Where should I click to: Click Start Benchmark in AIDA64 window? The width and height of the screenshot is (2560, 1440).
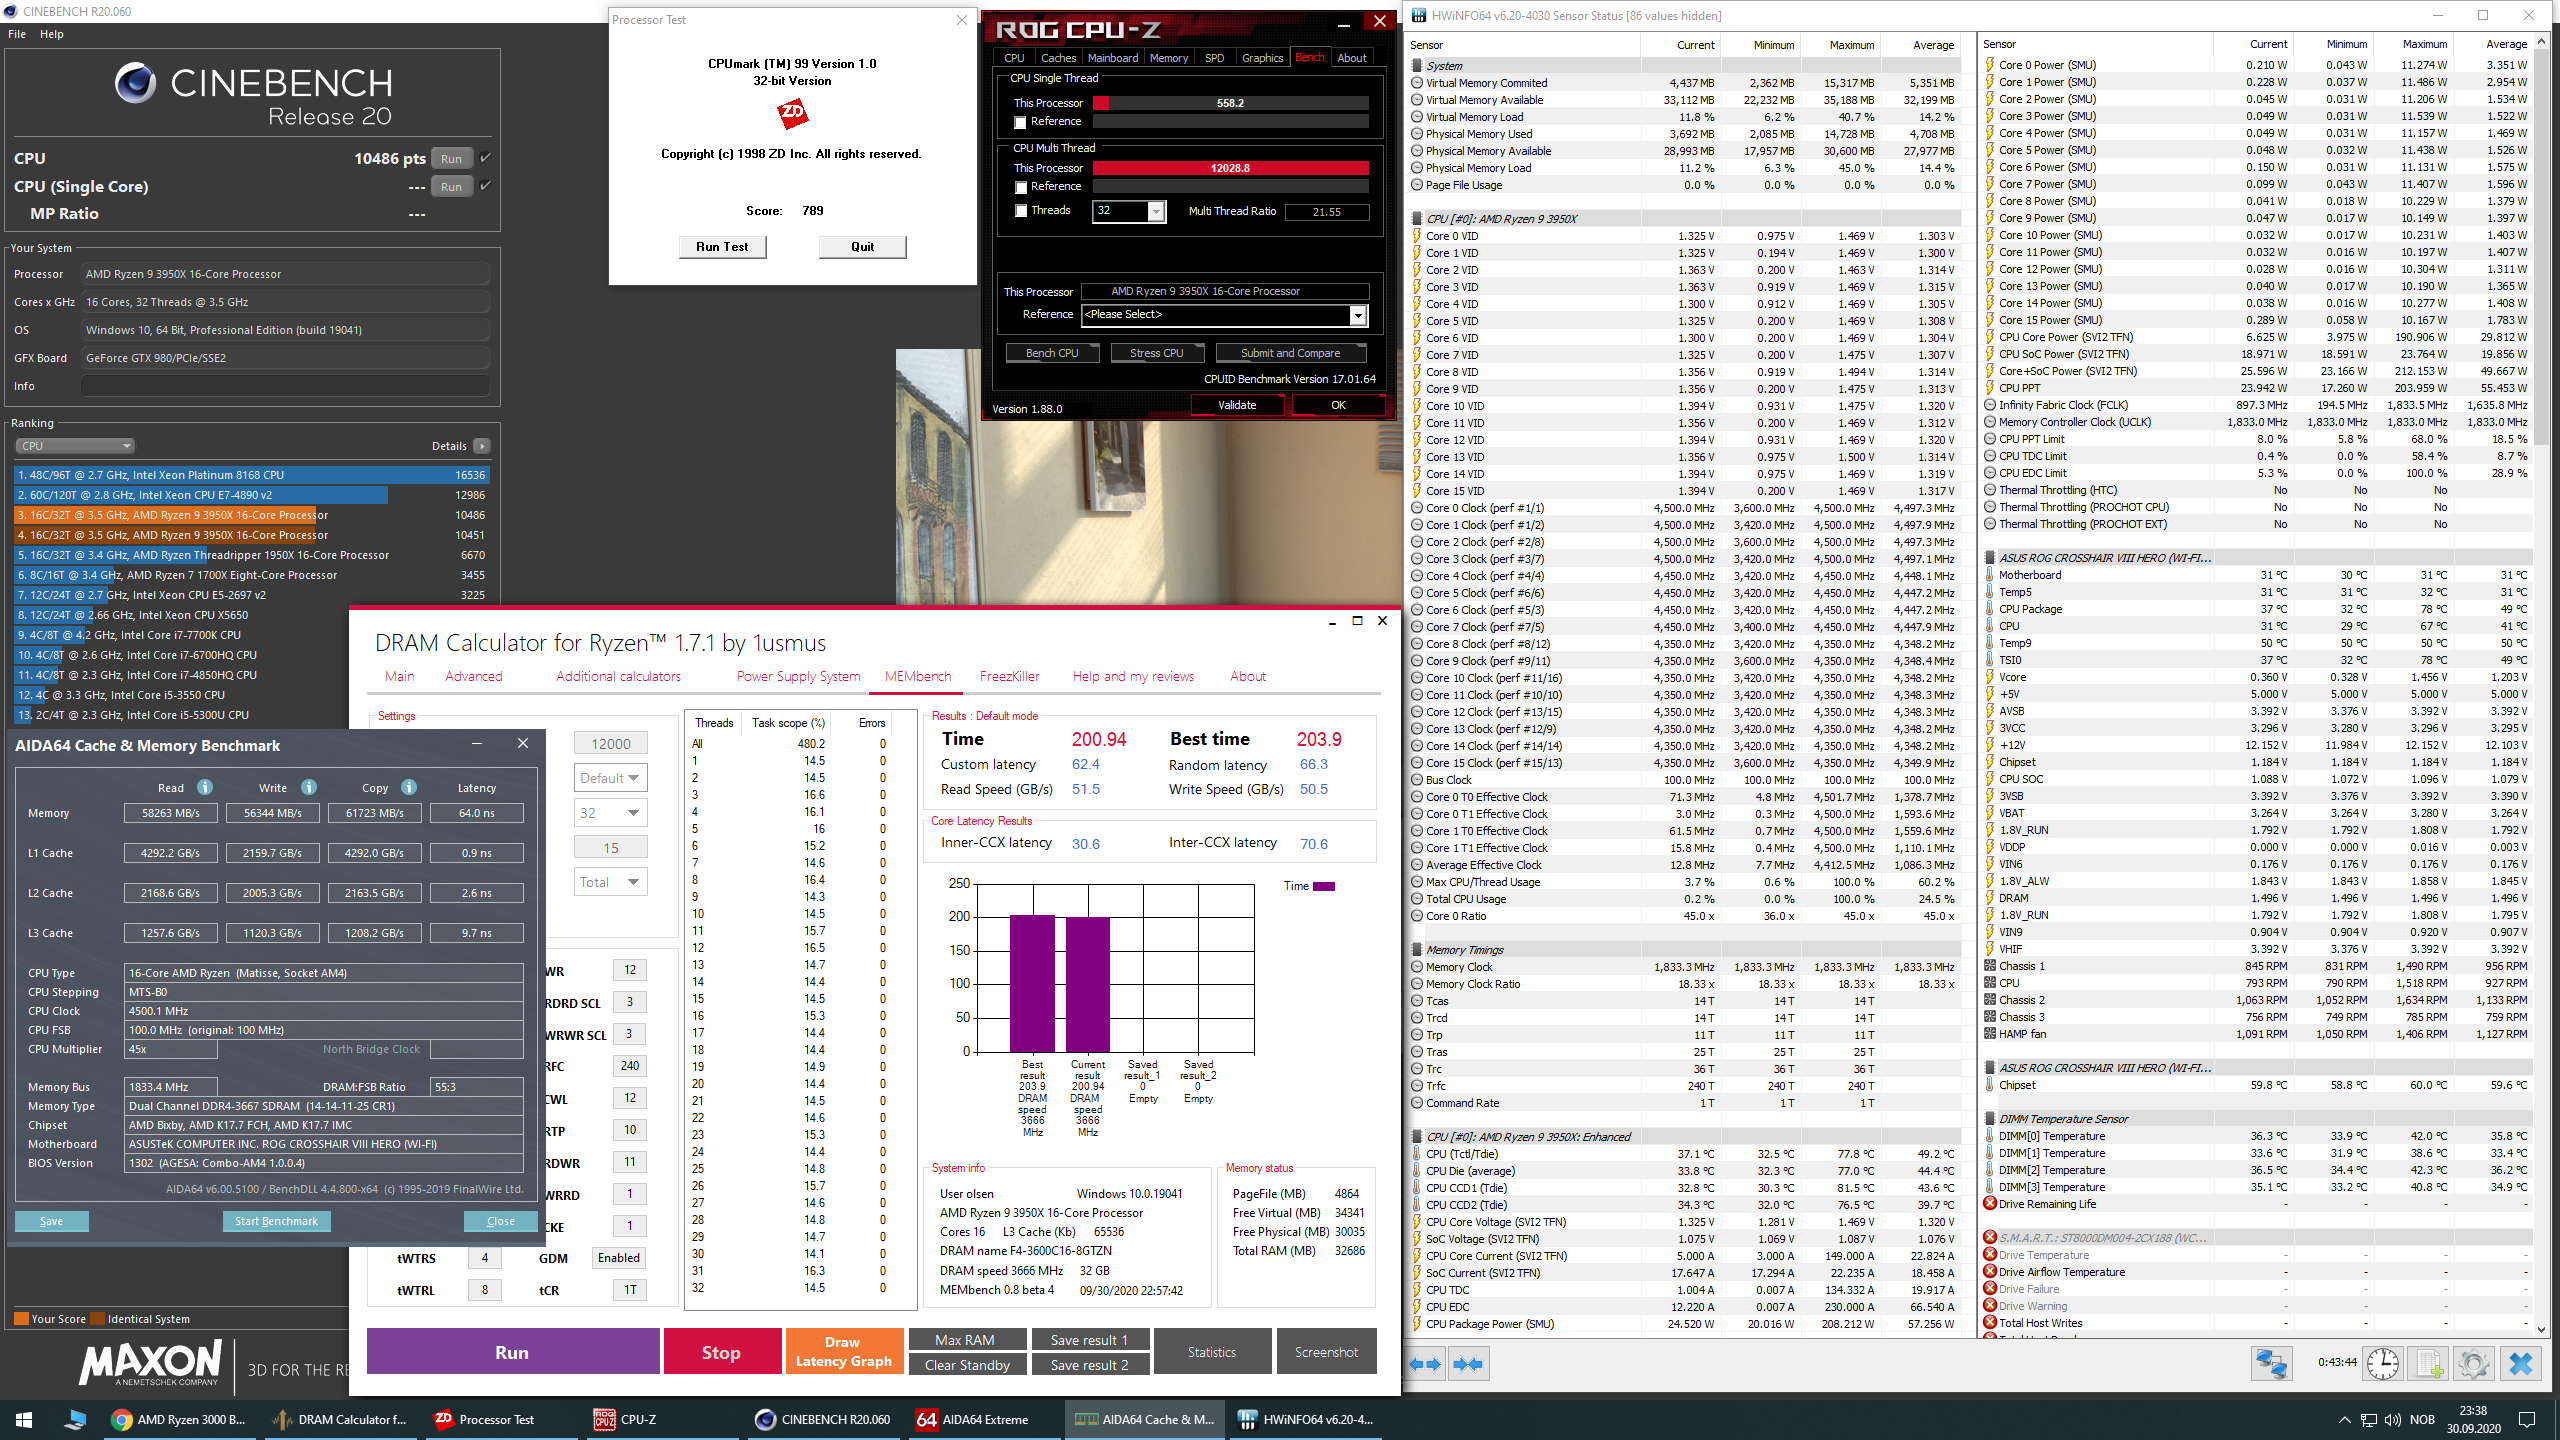tap(276, 1221)
